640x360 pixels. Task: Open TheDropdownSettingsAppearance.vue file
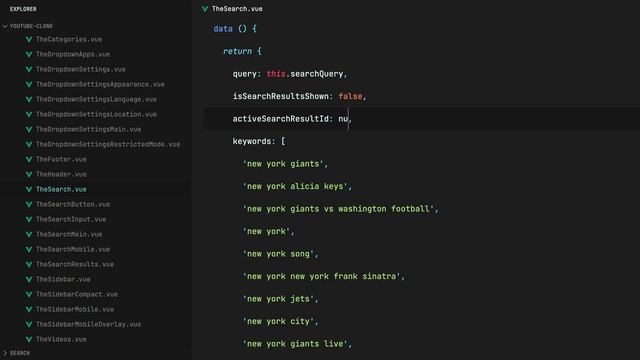pyautogui.click(x=100, y=84)
